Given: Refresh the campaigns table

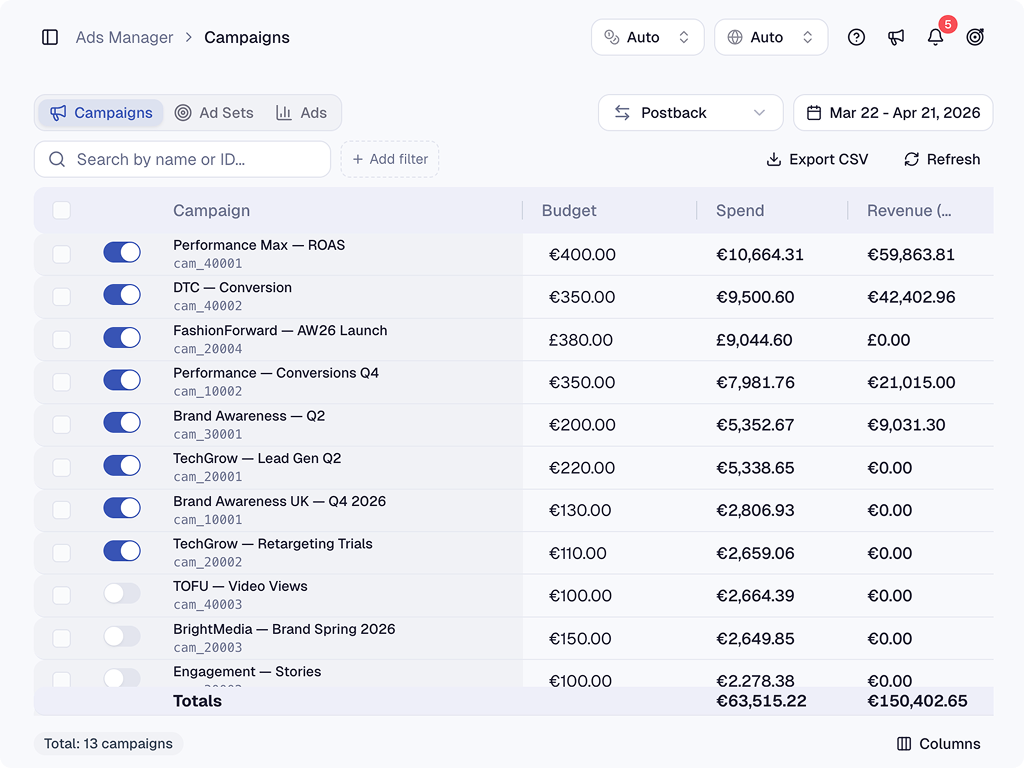Looking at the screenshot, I should pyautogui.click(x=941, y=159).
